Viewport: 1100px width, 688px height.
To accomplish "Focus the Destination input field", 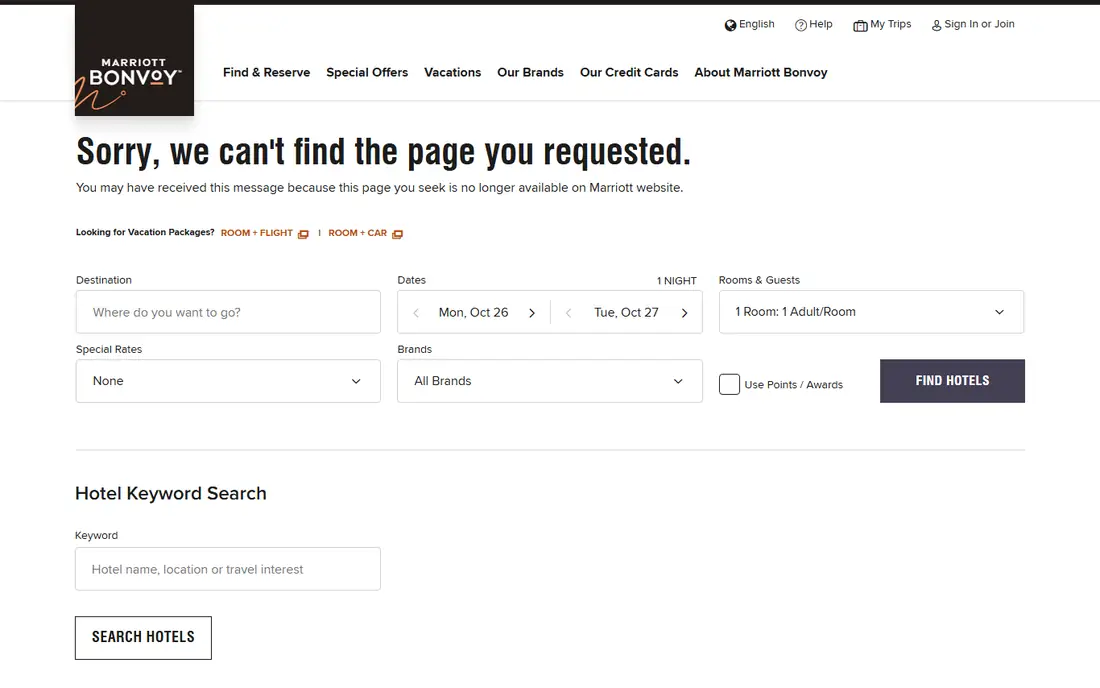I will 228,312.
